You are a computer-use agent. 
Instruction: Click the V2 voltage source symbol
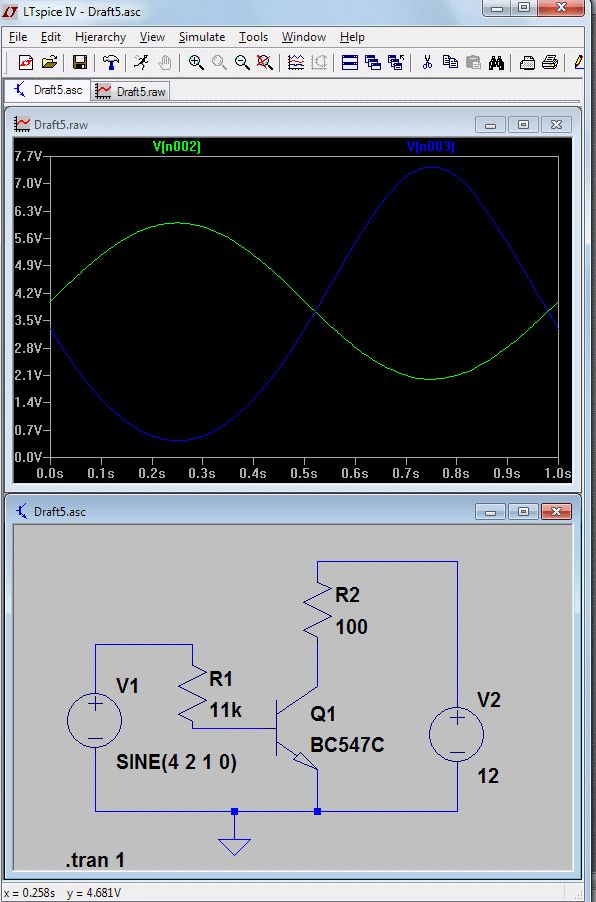click(457, 734)
